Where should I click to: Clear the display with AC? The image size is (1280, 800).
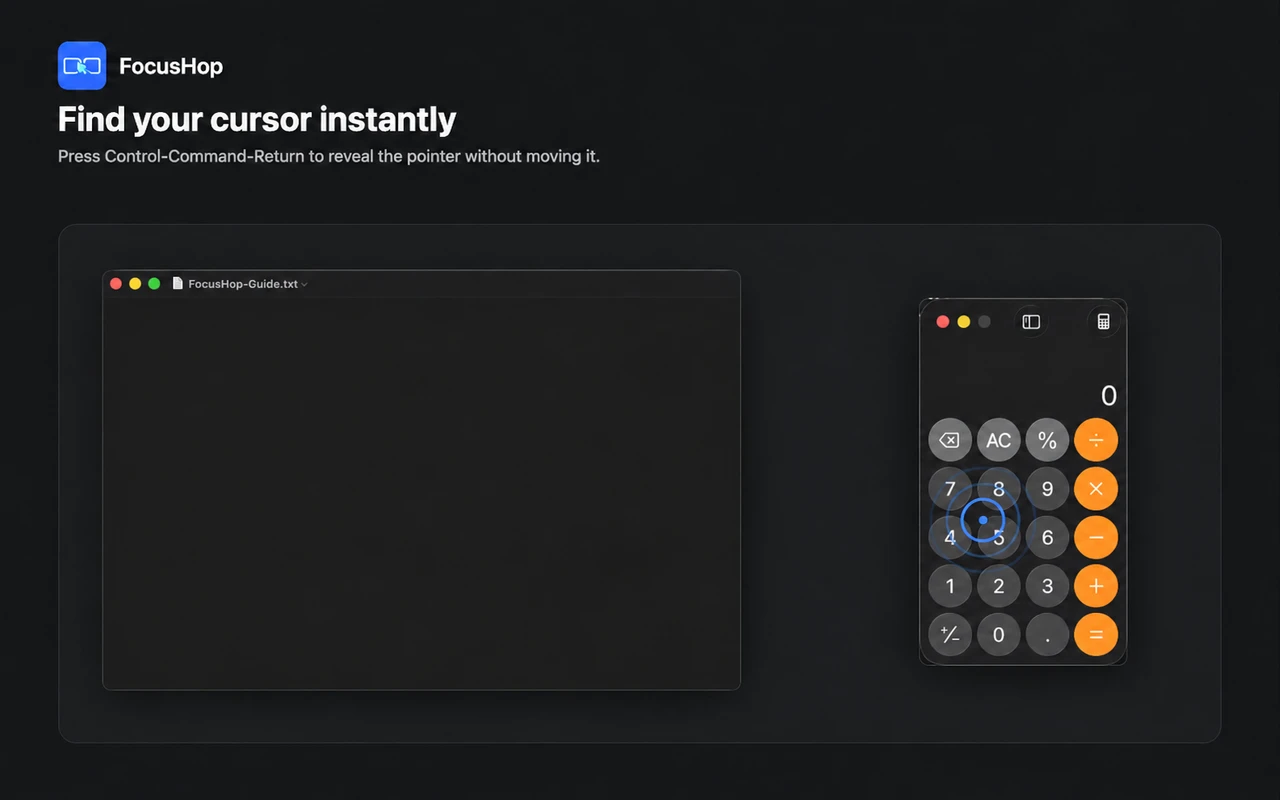tap(999, 440)
